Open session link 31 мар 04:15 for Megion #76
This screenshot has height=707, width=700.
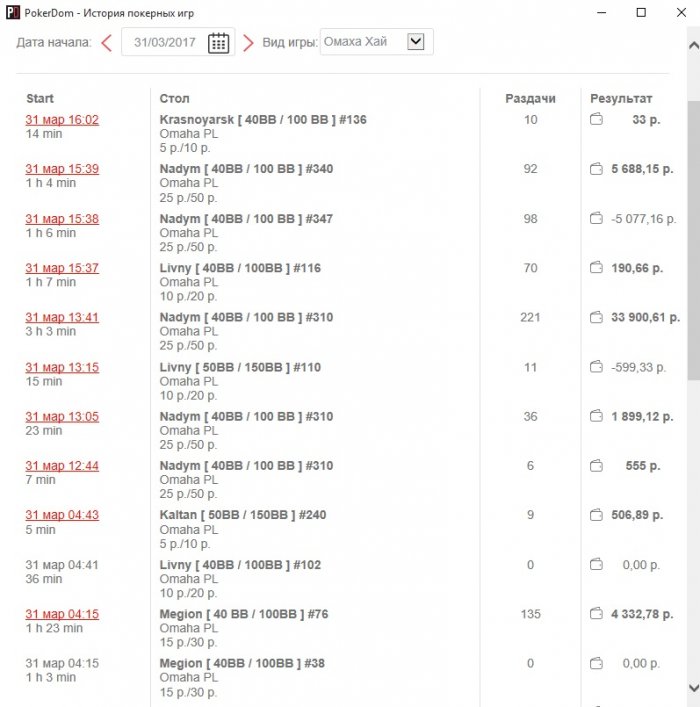(x=62, y=614)
